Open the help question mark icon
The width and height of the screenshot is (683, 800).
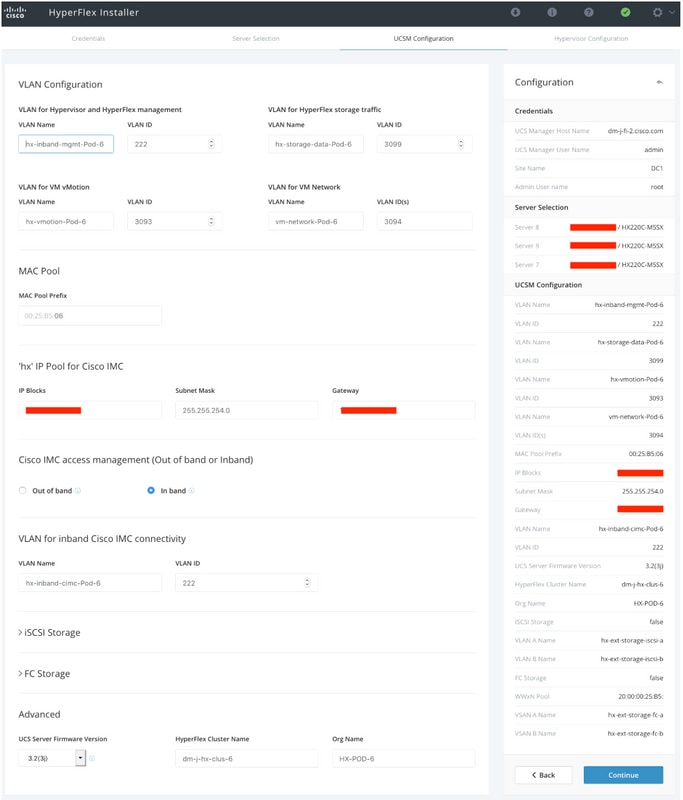589,12
